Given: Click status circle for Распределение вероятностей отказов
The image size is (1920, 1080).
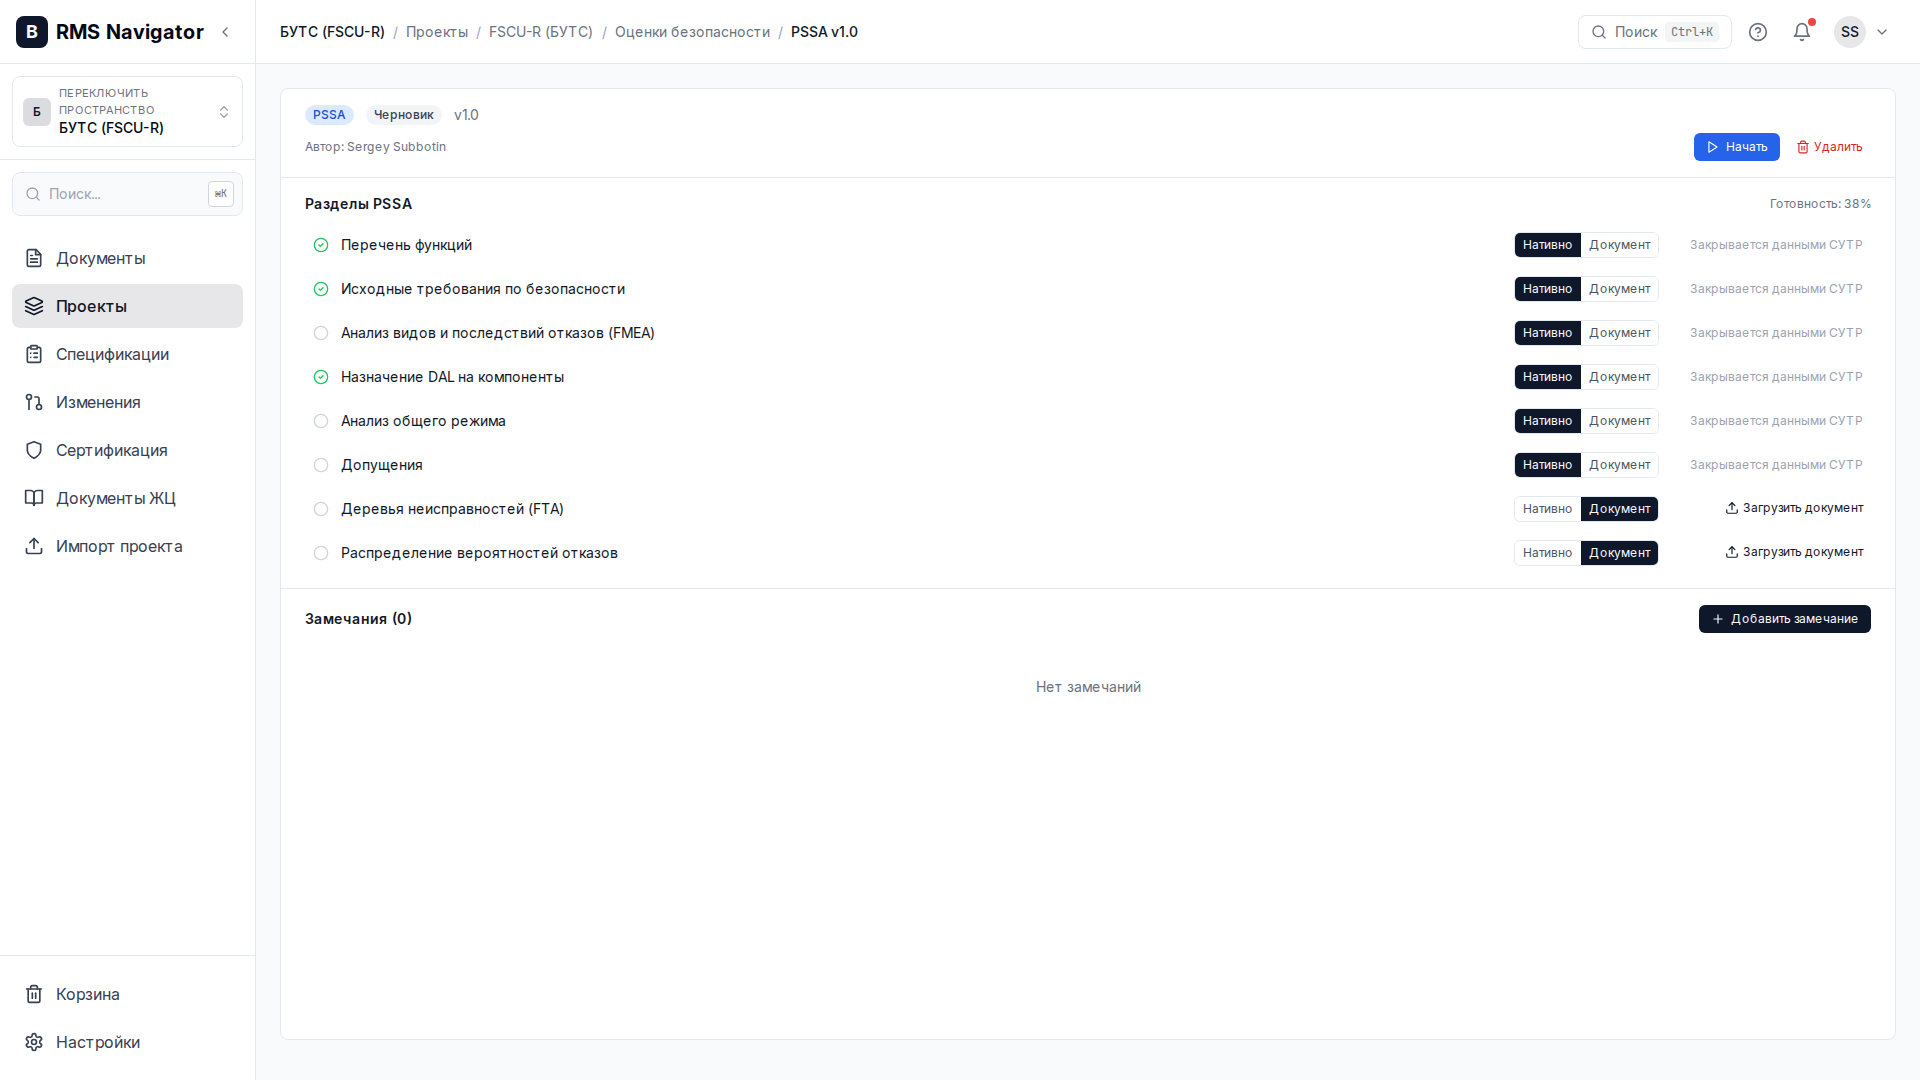Looking at the screenshot, I should [x=321, y=553].
